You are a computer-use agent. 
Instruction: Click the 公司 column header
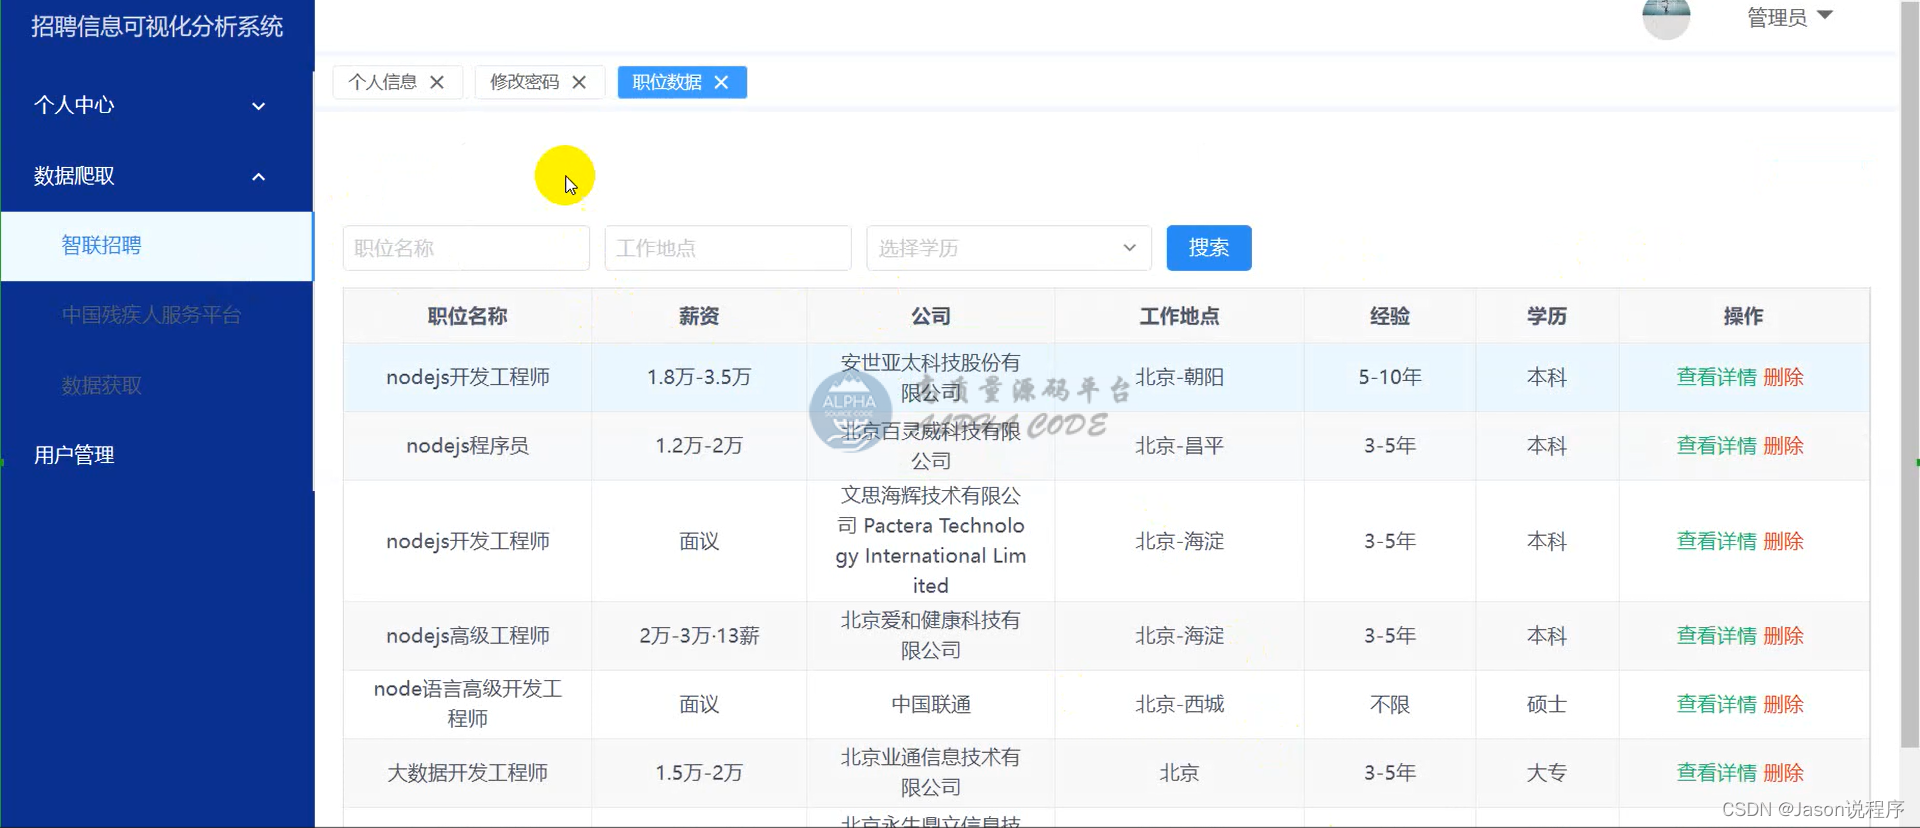coord(931,316)
